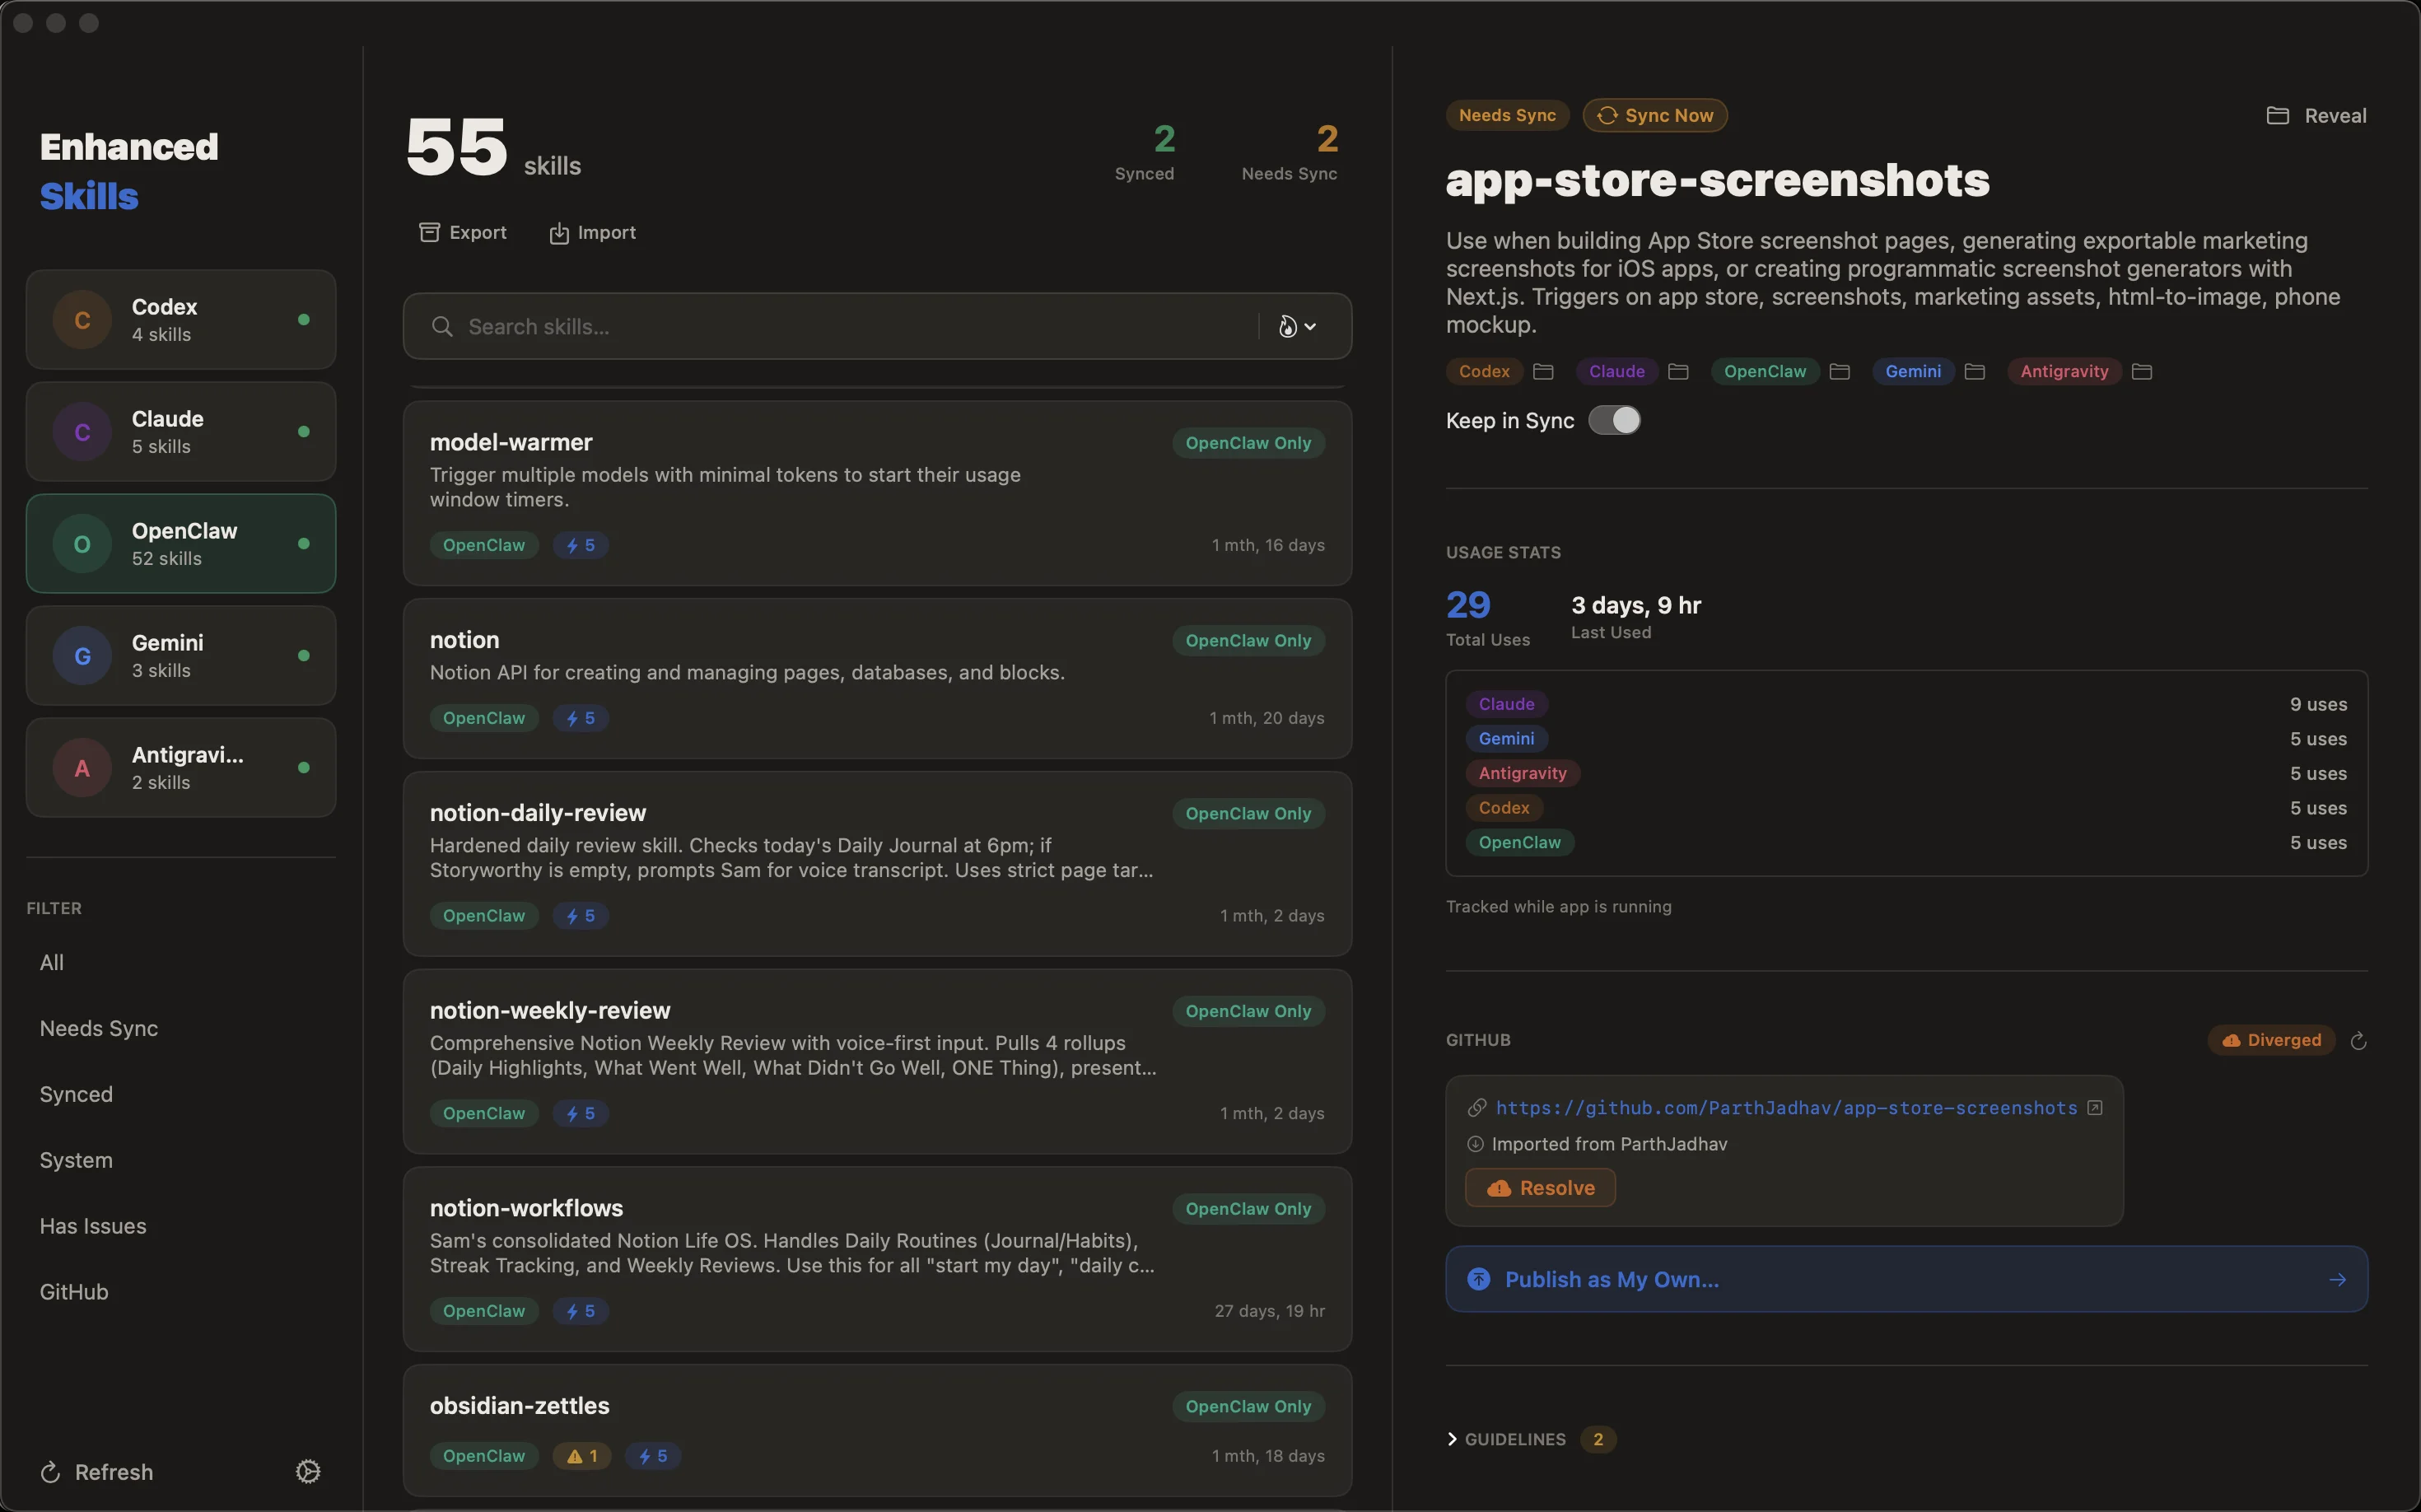
Task: Disable the Keep in Sync toggle
Action: click(1615, 420)
